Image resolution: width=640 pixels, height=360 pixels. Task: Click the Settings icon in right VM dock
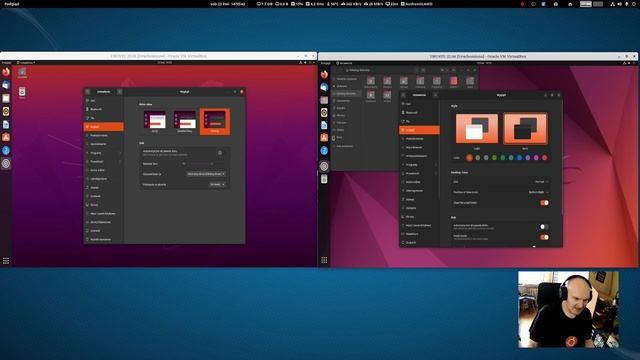(x=324, y=166)
